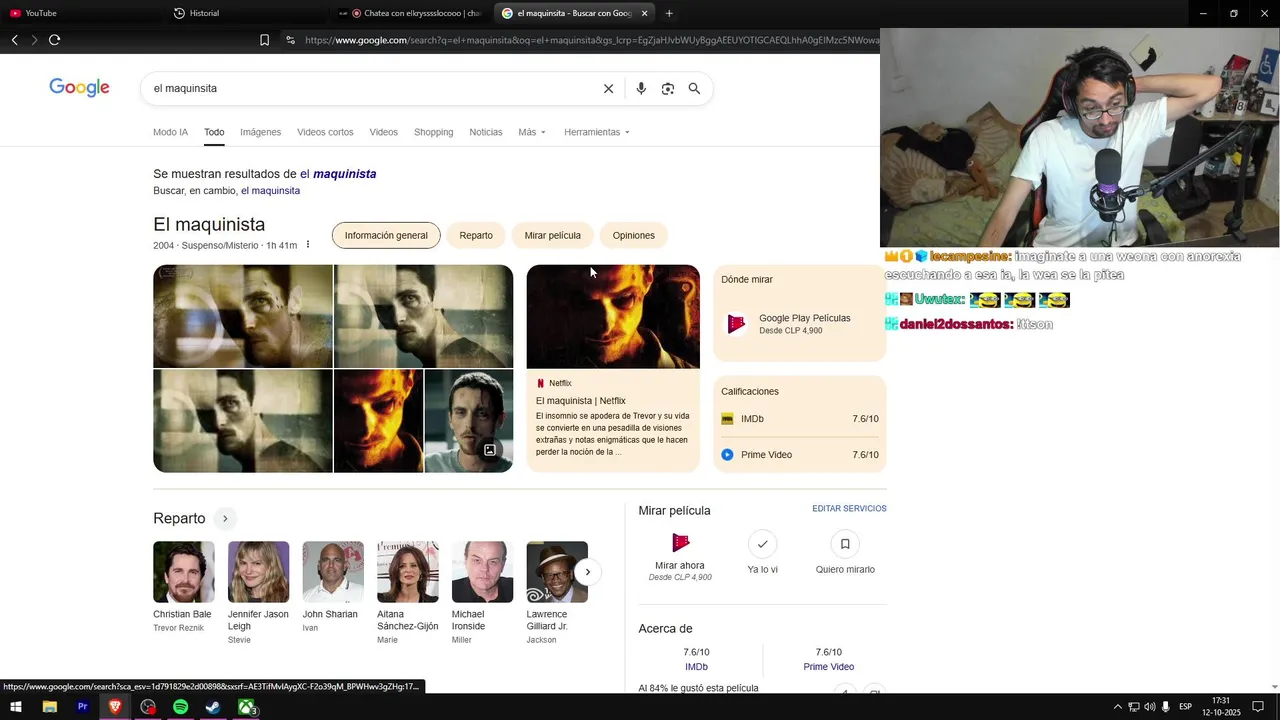Click the Prime Video link under Acerca de

pos(828,667)
